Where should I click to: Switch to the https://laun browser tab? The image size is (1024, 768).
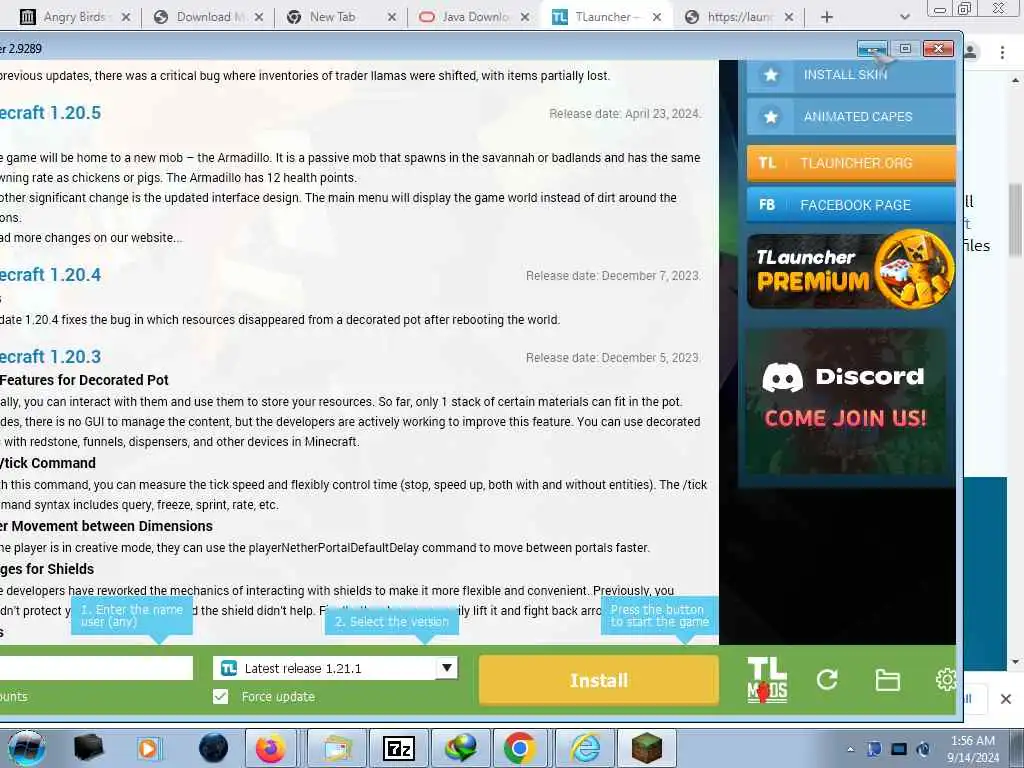[x=739, y=17]
